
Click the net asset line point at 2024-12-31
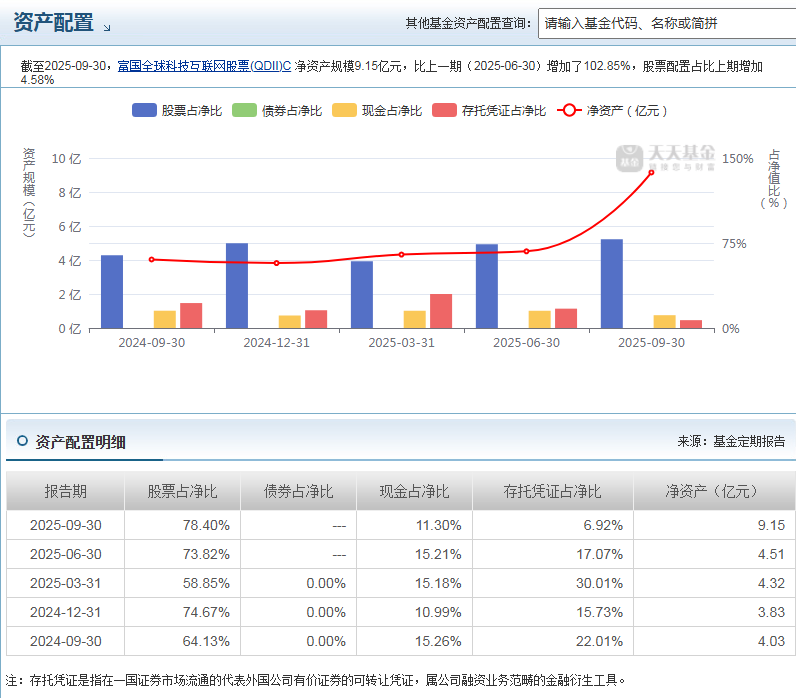click(276, 263)
